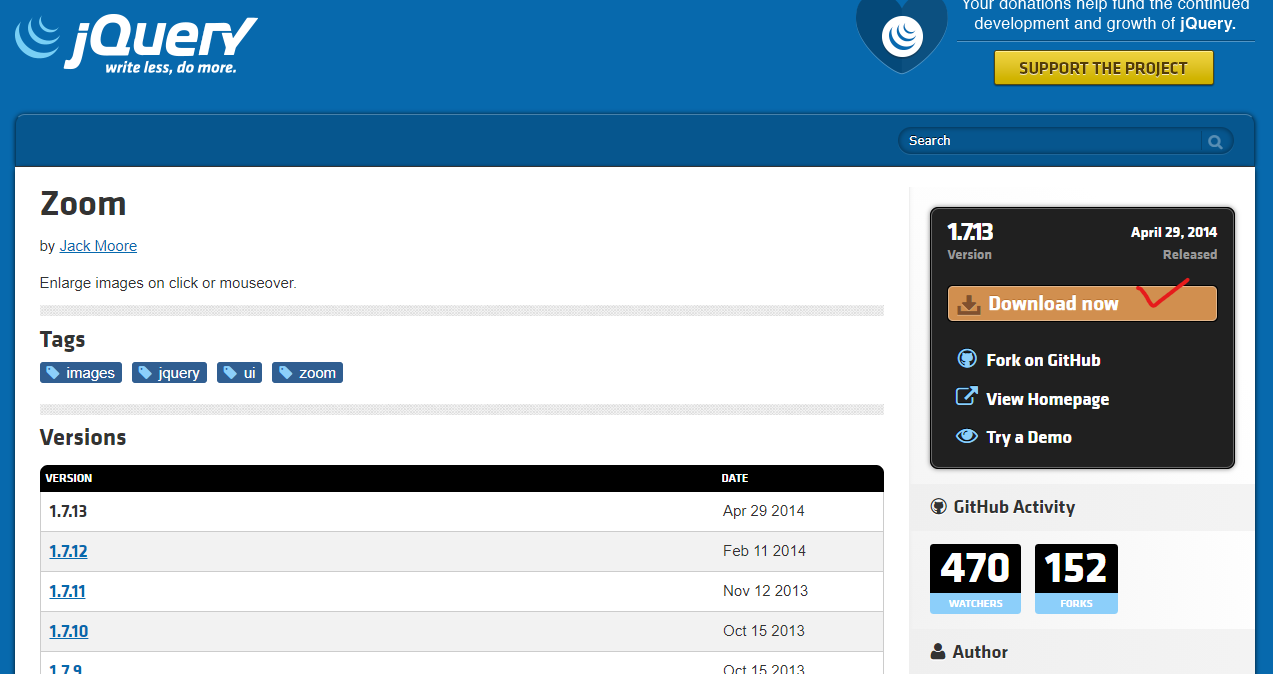Click the tag icon on jquery tag
The width and height of the screenshot is (1273, 674).
[145, 373]
